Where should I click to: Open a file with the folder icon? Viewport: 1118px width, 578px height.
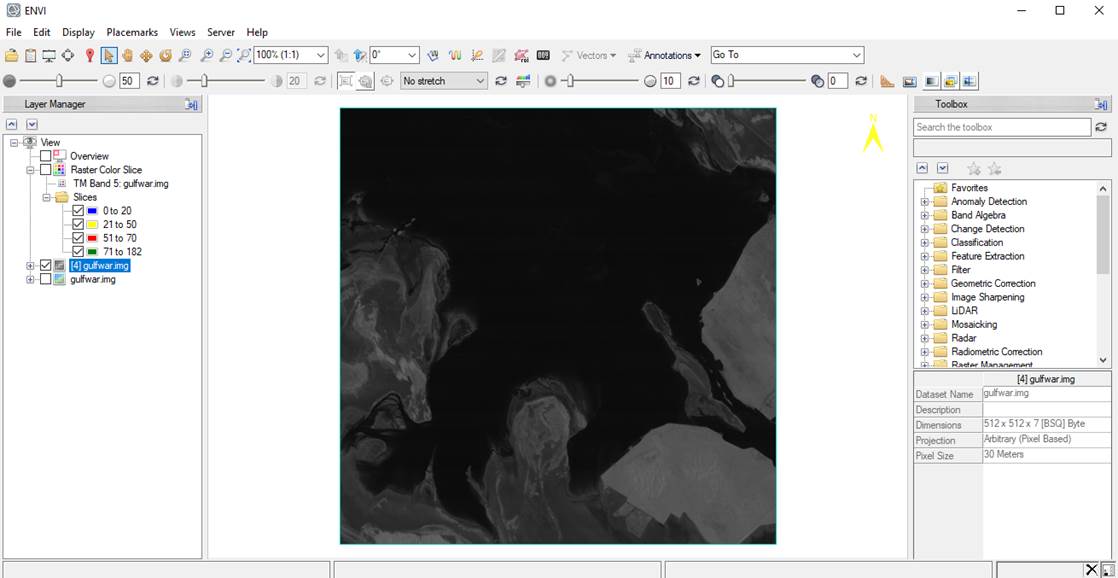pos(11,55)
